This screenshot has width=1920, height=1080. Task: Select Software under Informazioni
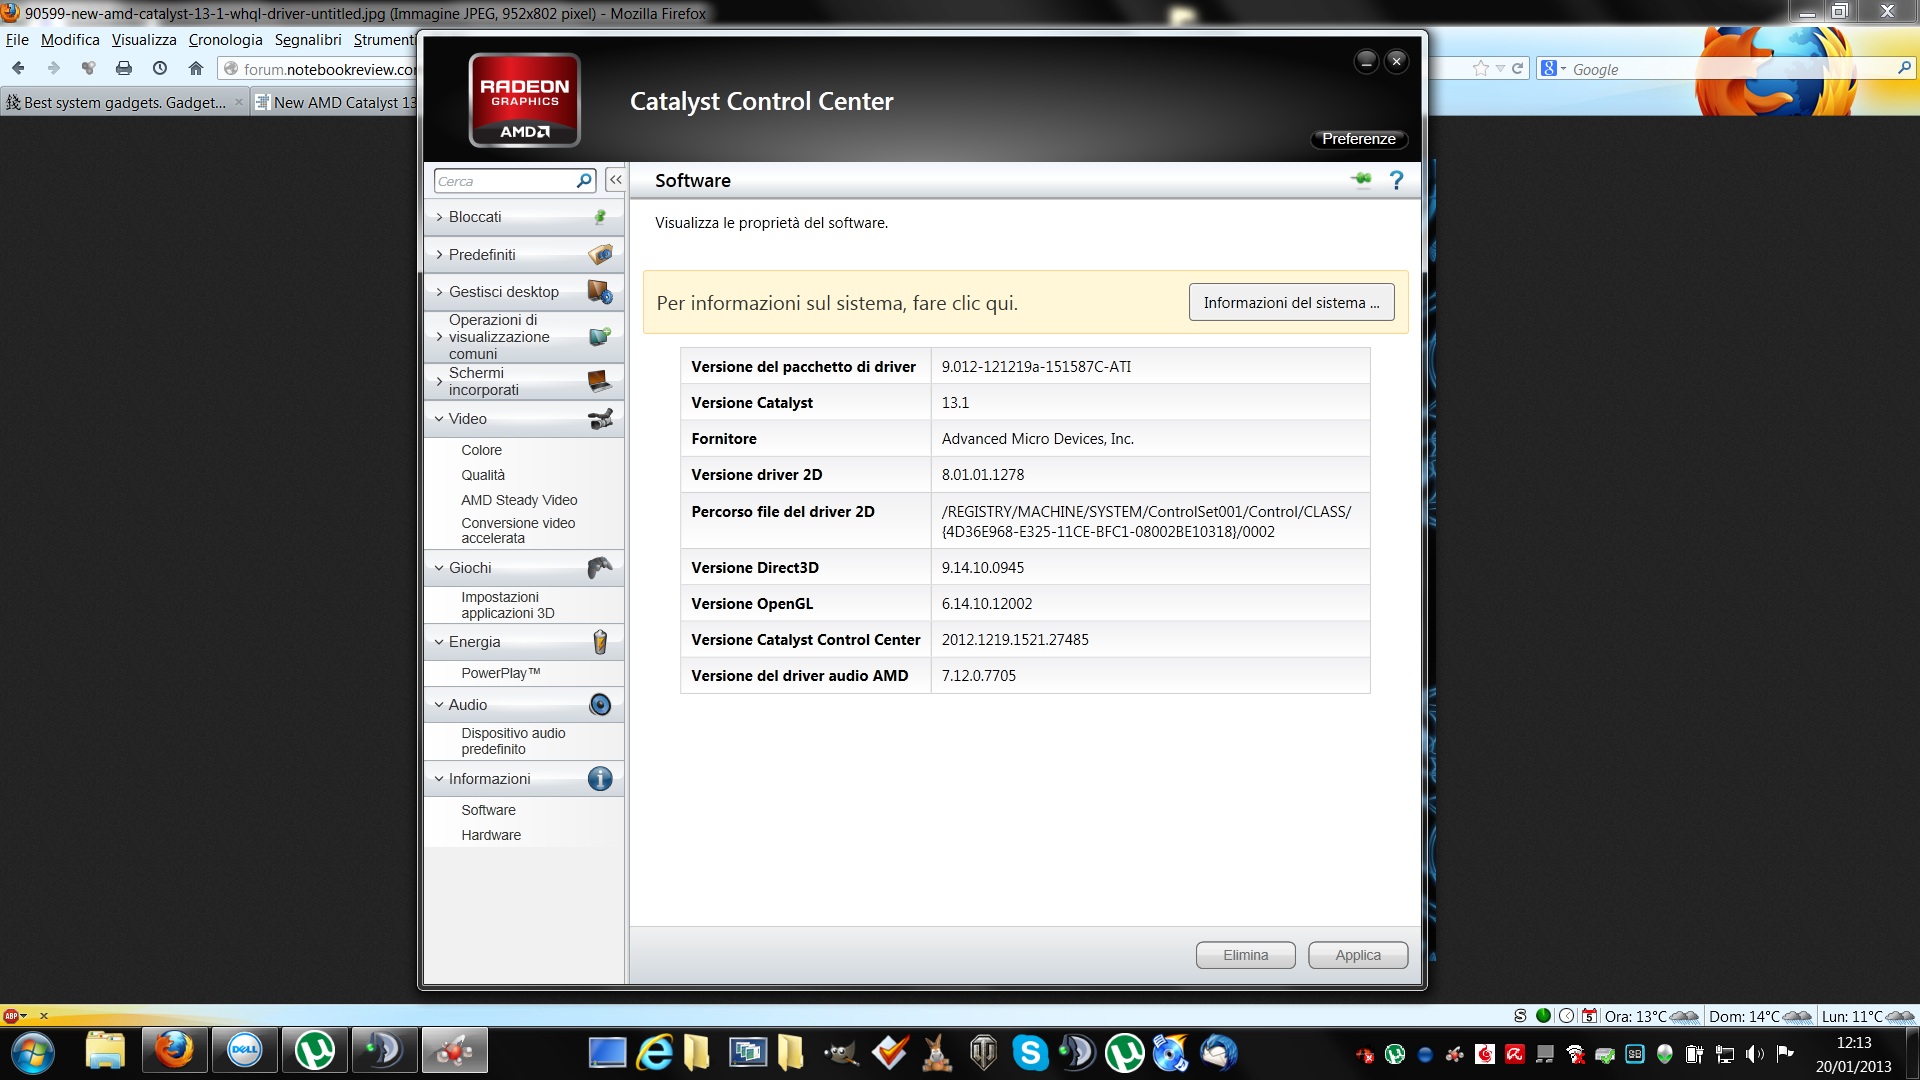coord(488,810)
